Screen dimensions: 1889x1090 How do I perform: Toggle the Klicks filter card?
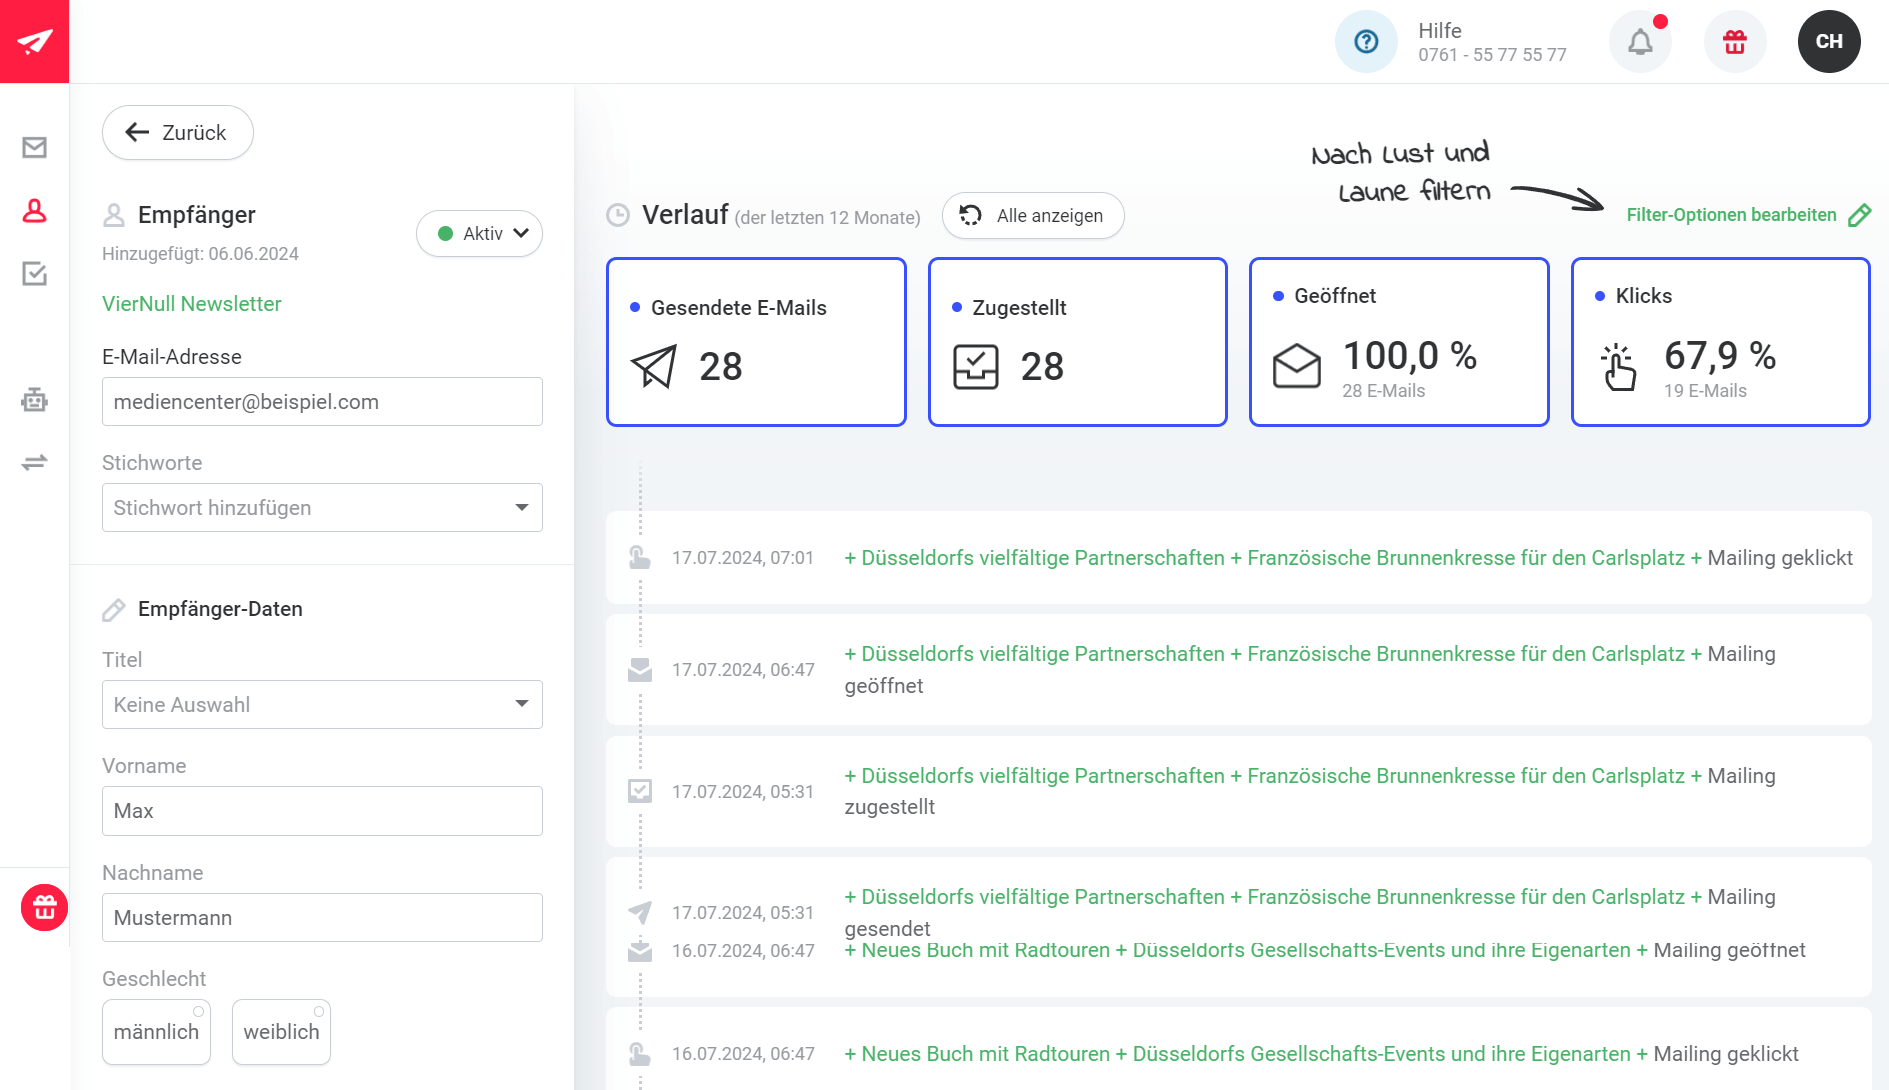[x=1720, y=342]
